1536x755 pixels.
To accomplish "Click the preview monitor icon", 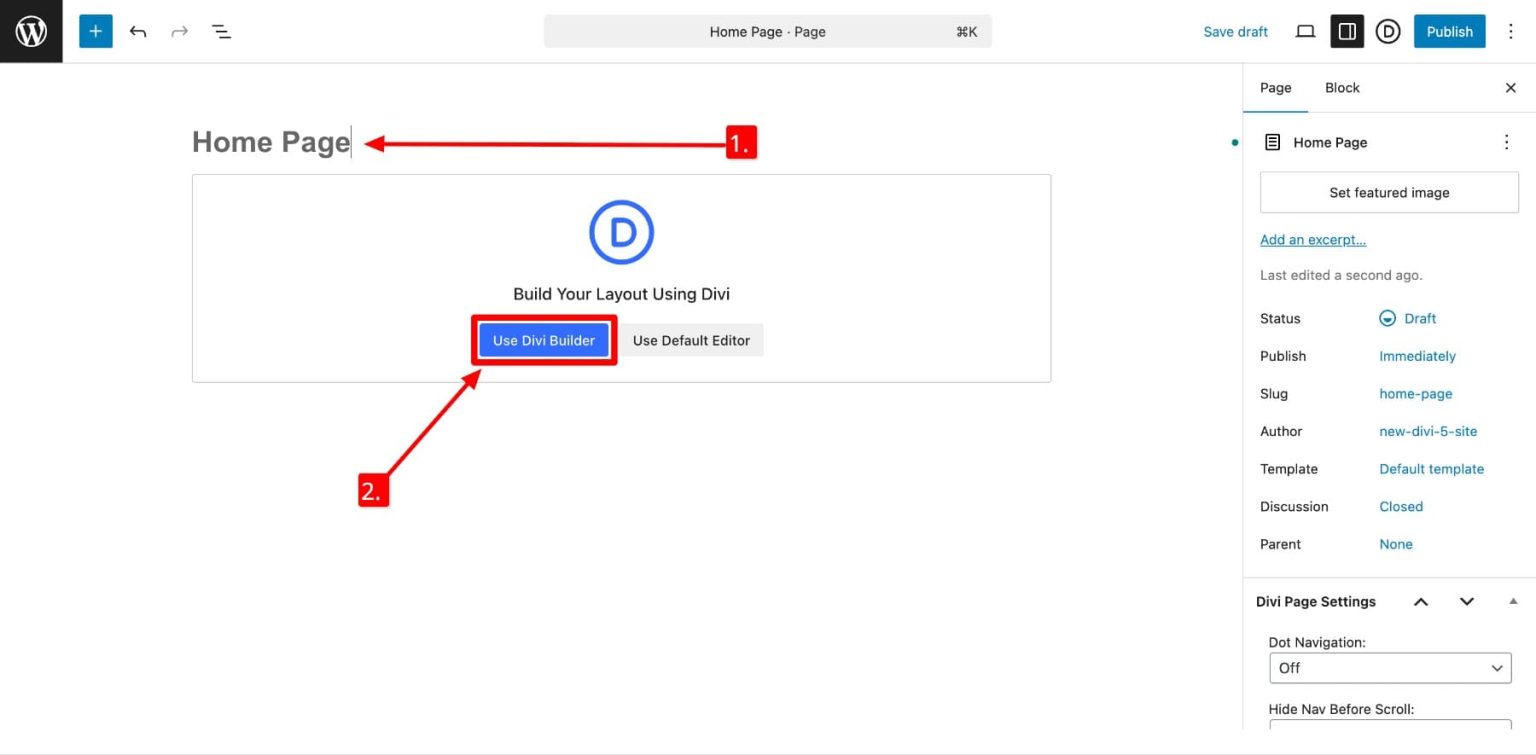I will click(1305, 31).
